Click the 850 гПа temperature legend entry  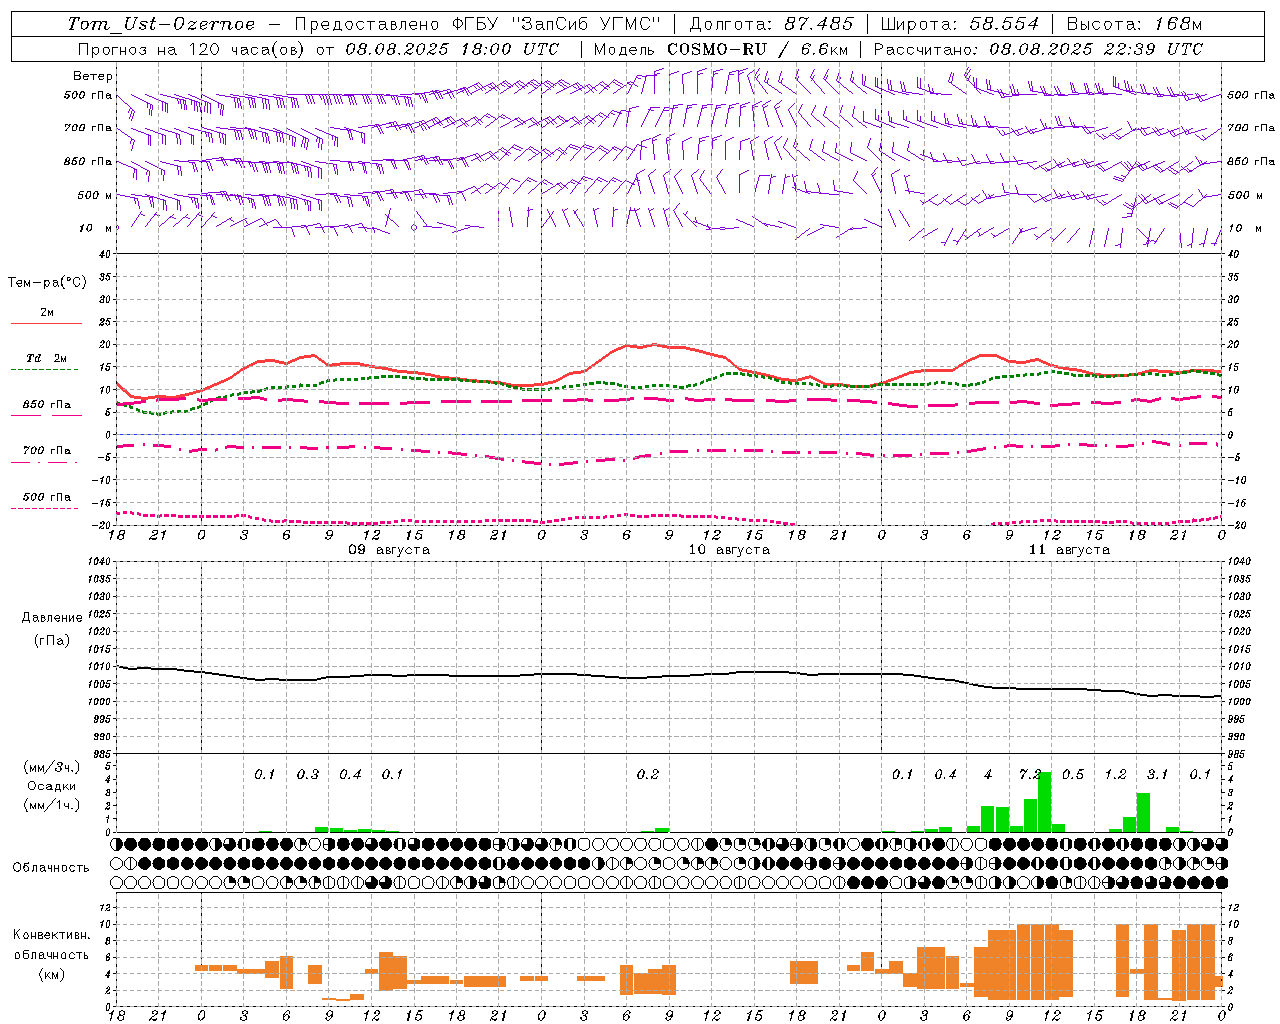coord(47,405)
